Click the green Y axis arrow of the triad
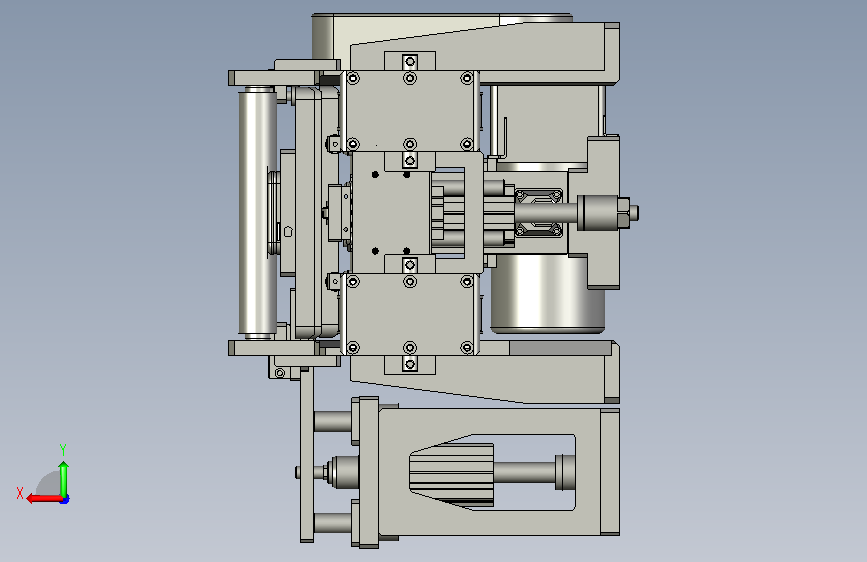Viewport: 867px width, 562px height. [x=64, y=478]
